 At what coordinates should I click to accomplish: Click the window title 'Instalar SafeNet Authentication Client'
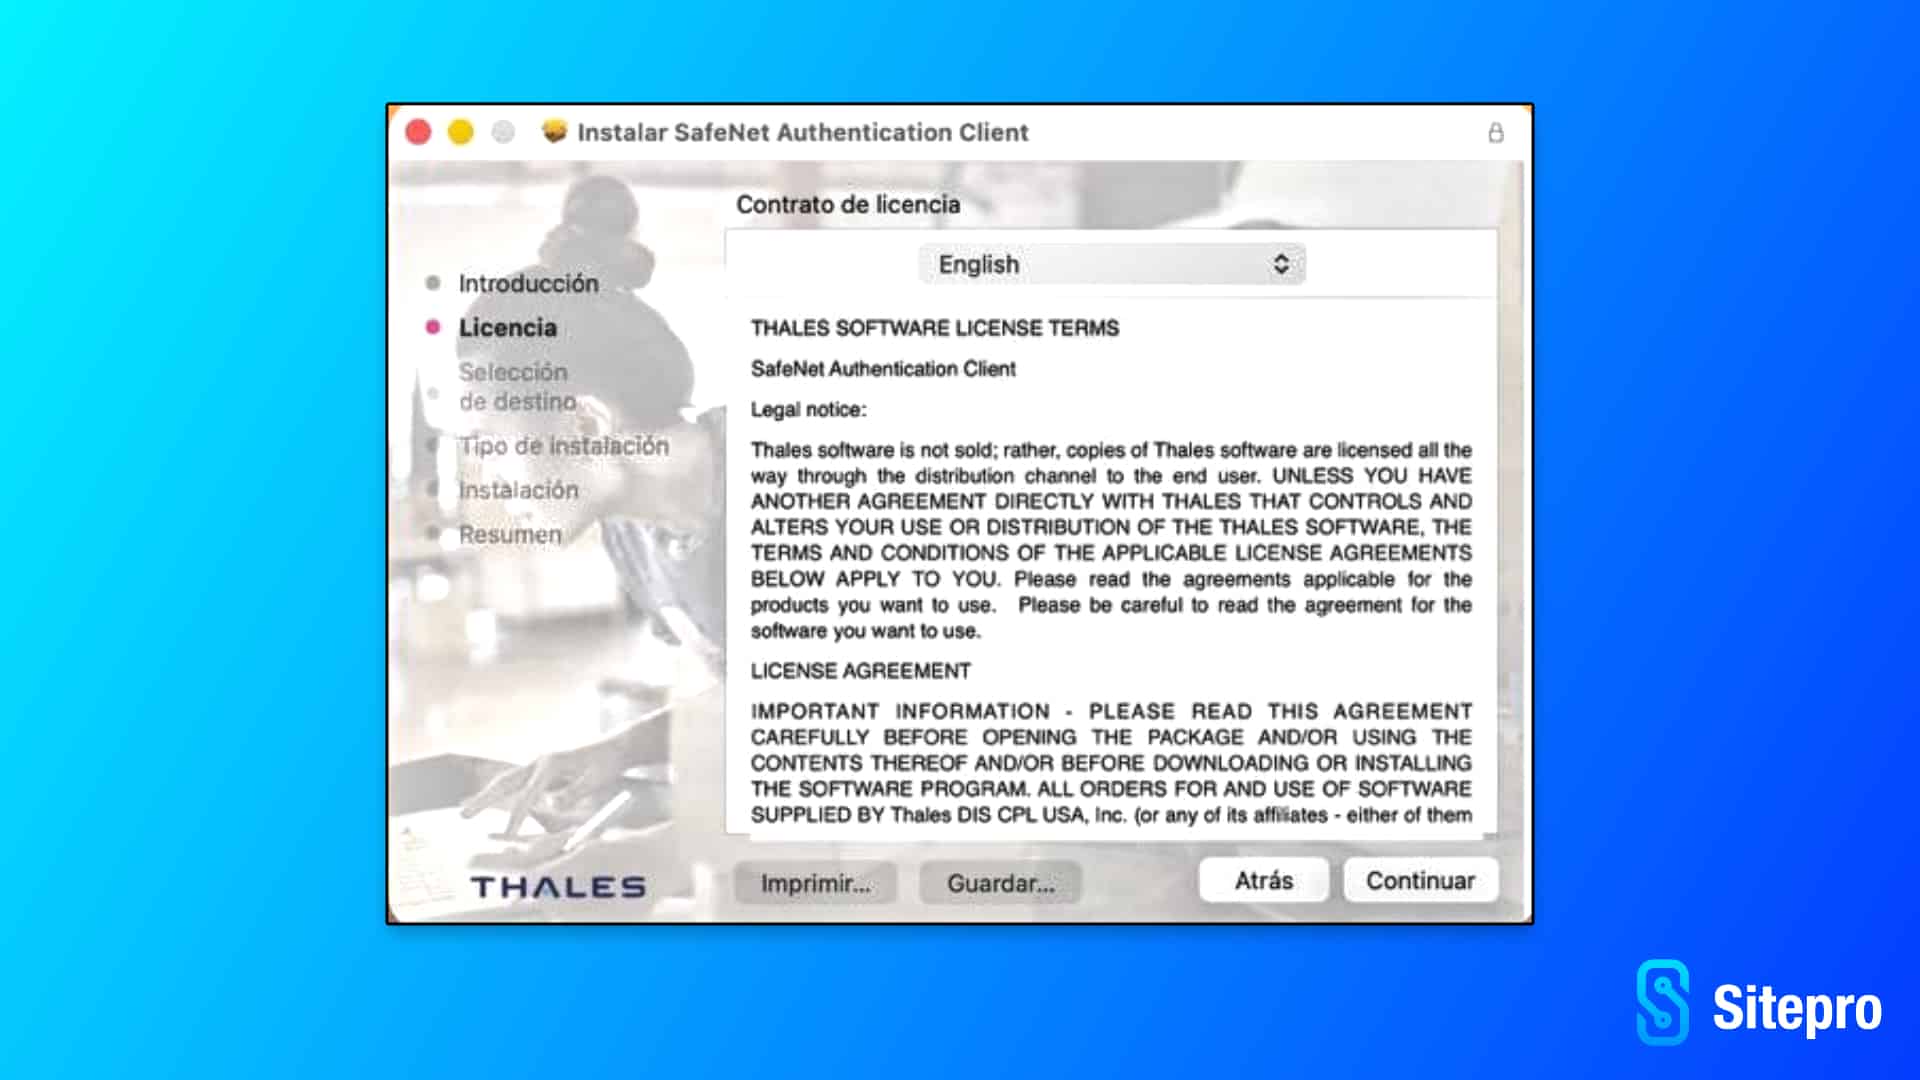coord(803,132)
